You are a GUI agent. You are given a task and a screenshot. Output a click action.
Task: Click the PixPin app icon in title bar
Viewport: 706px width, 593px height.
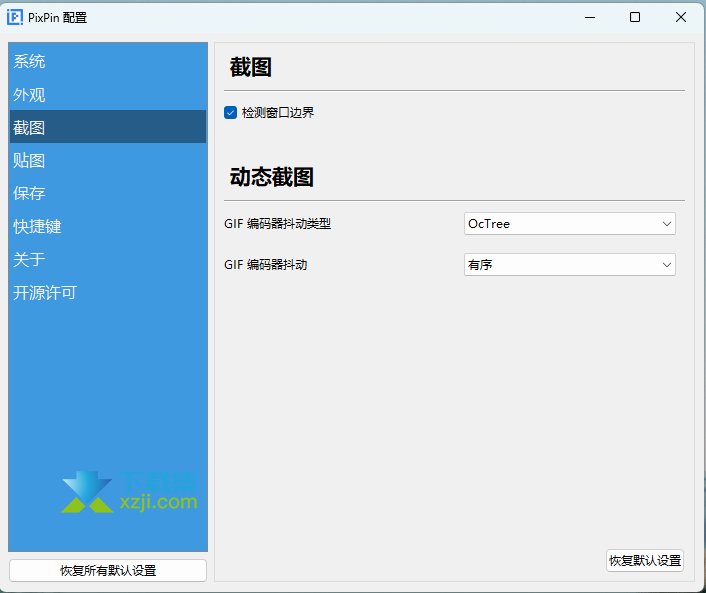coord(15,18)
